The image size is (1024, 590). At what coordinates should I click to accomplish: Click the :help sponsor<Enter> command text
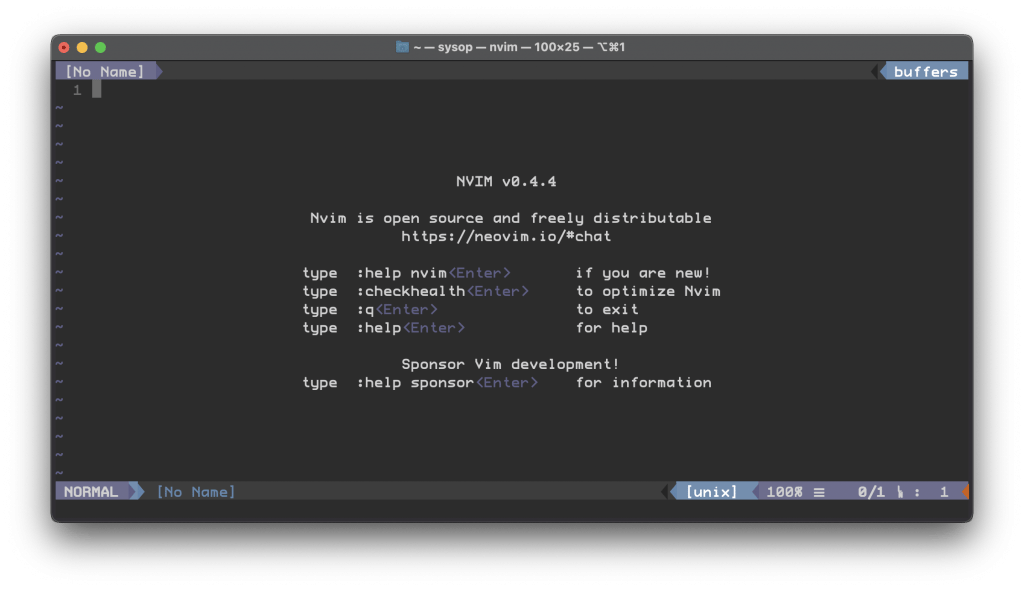447,383
